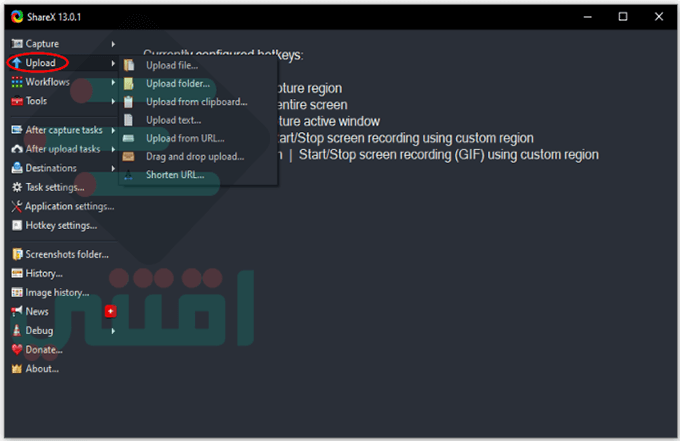The image size is (680, 441).
Task: Click the Shorten URL icon
Action: (128, 175)
